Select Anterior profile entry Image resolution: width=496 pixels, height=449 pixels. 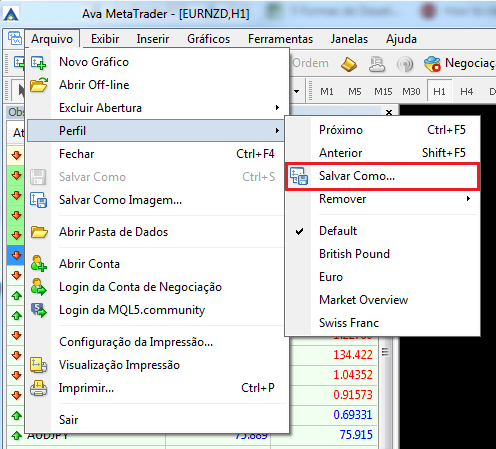tap(383, 153)
